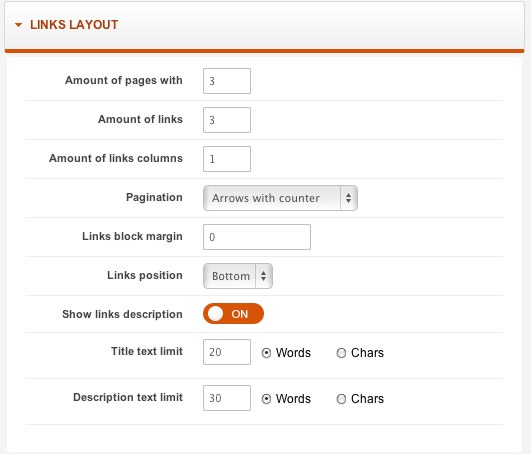Open the Pagination dropdown
This screenshot has height=454, width=531.
280,198
